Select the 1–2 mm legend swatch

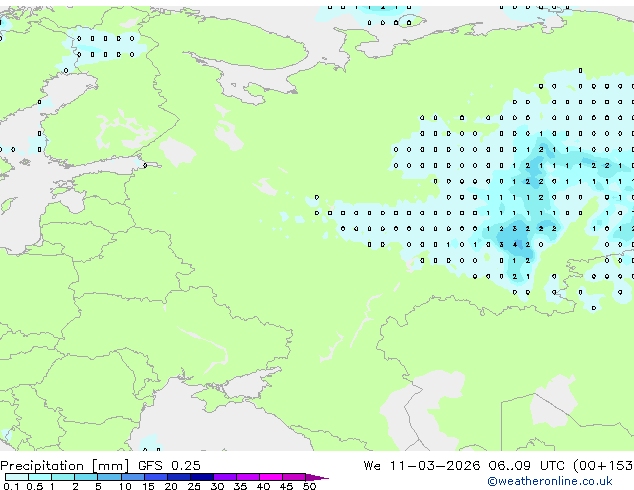(63, 477)
